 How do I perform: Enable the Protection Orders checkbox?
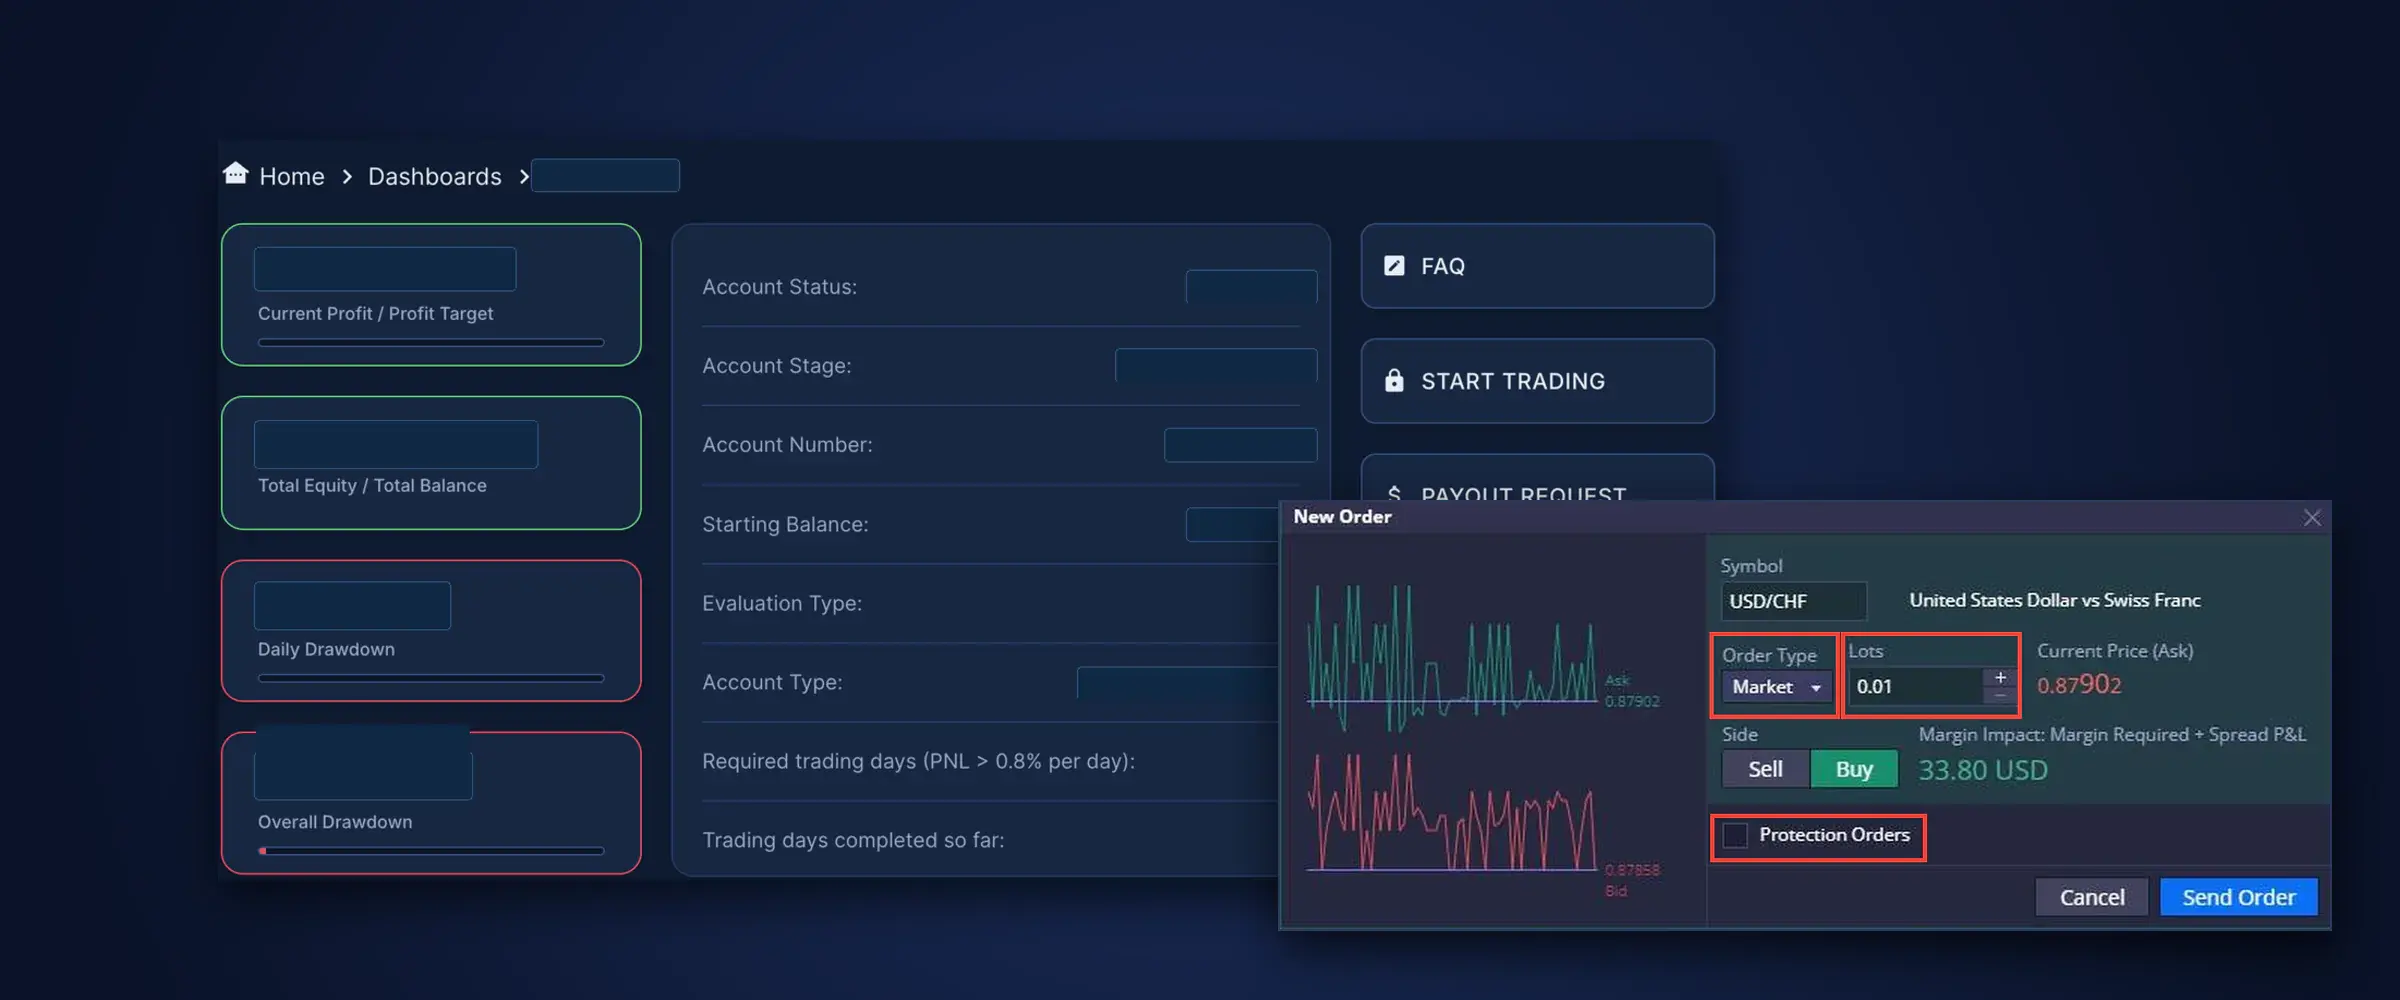coord(1735,835)
